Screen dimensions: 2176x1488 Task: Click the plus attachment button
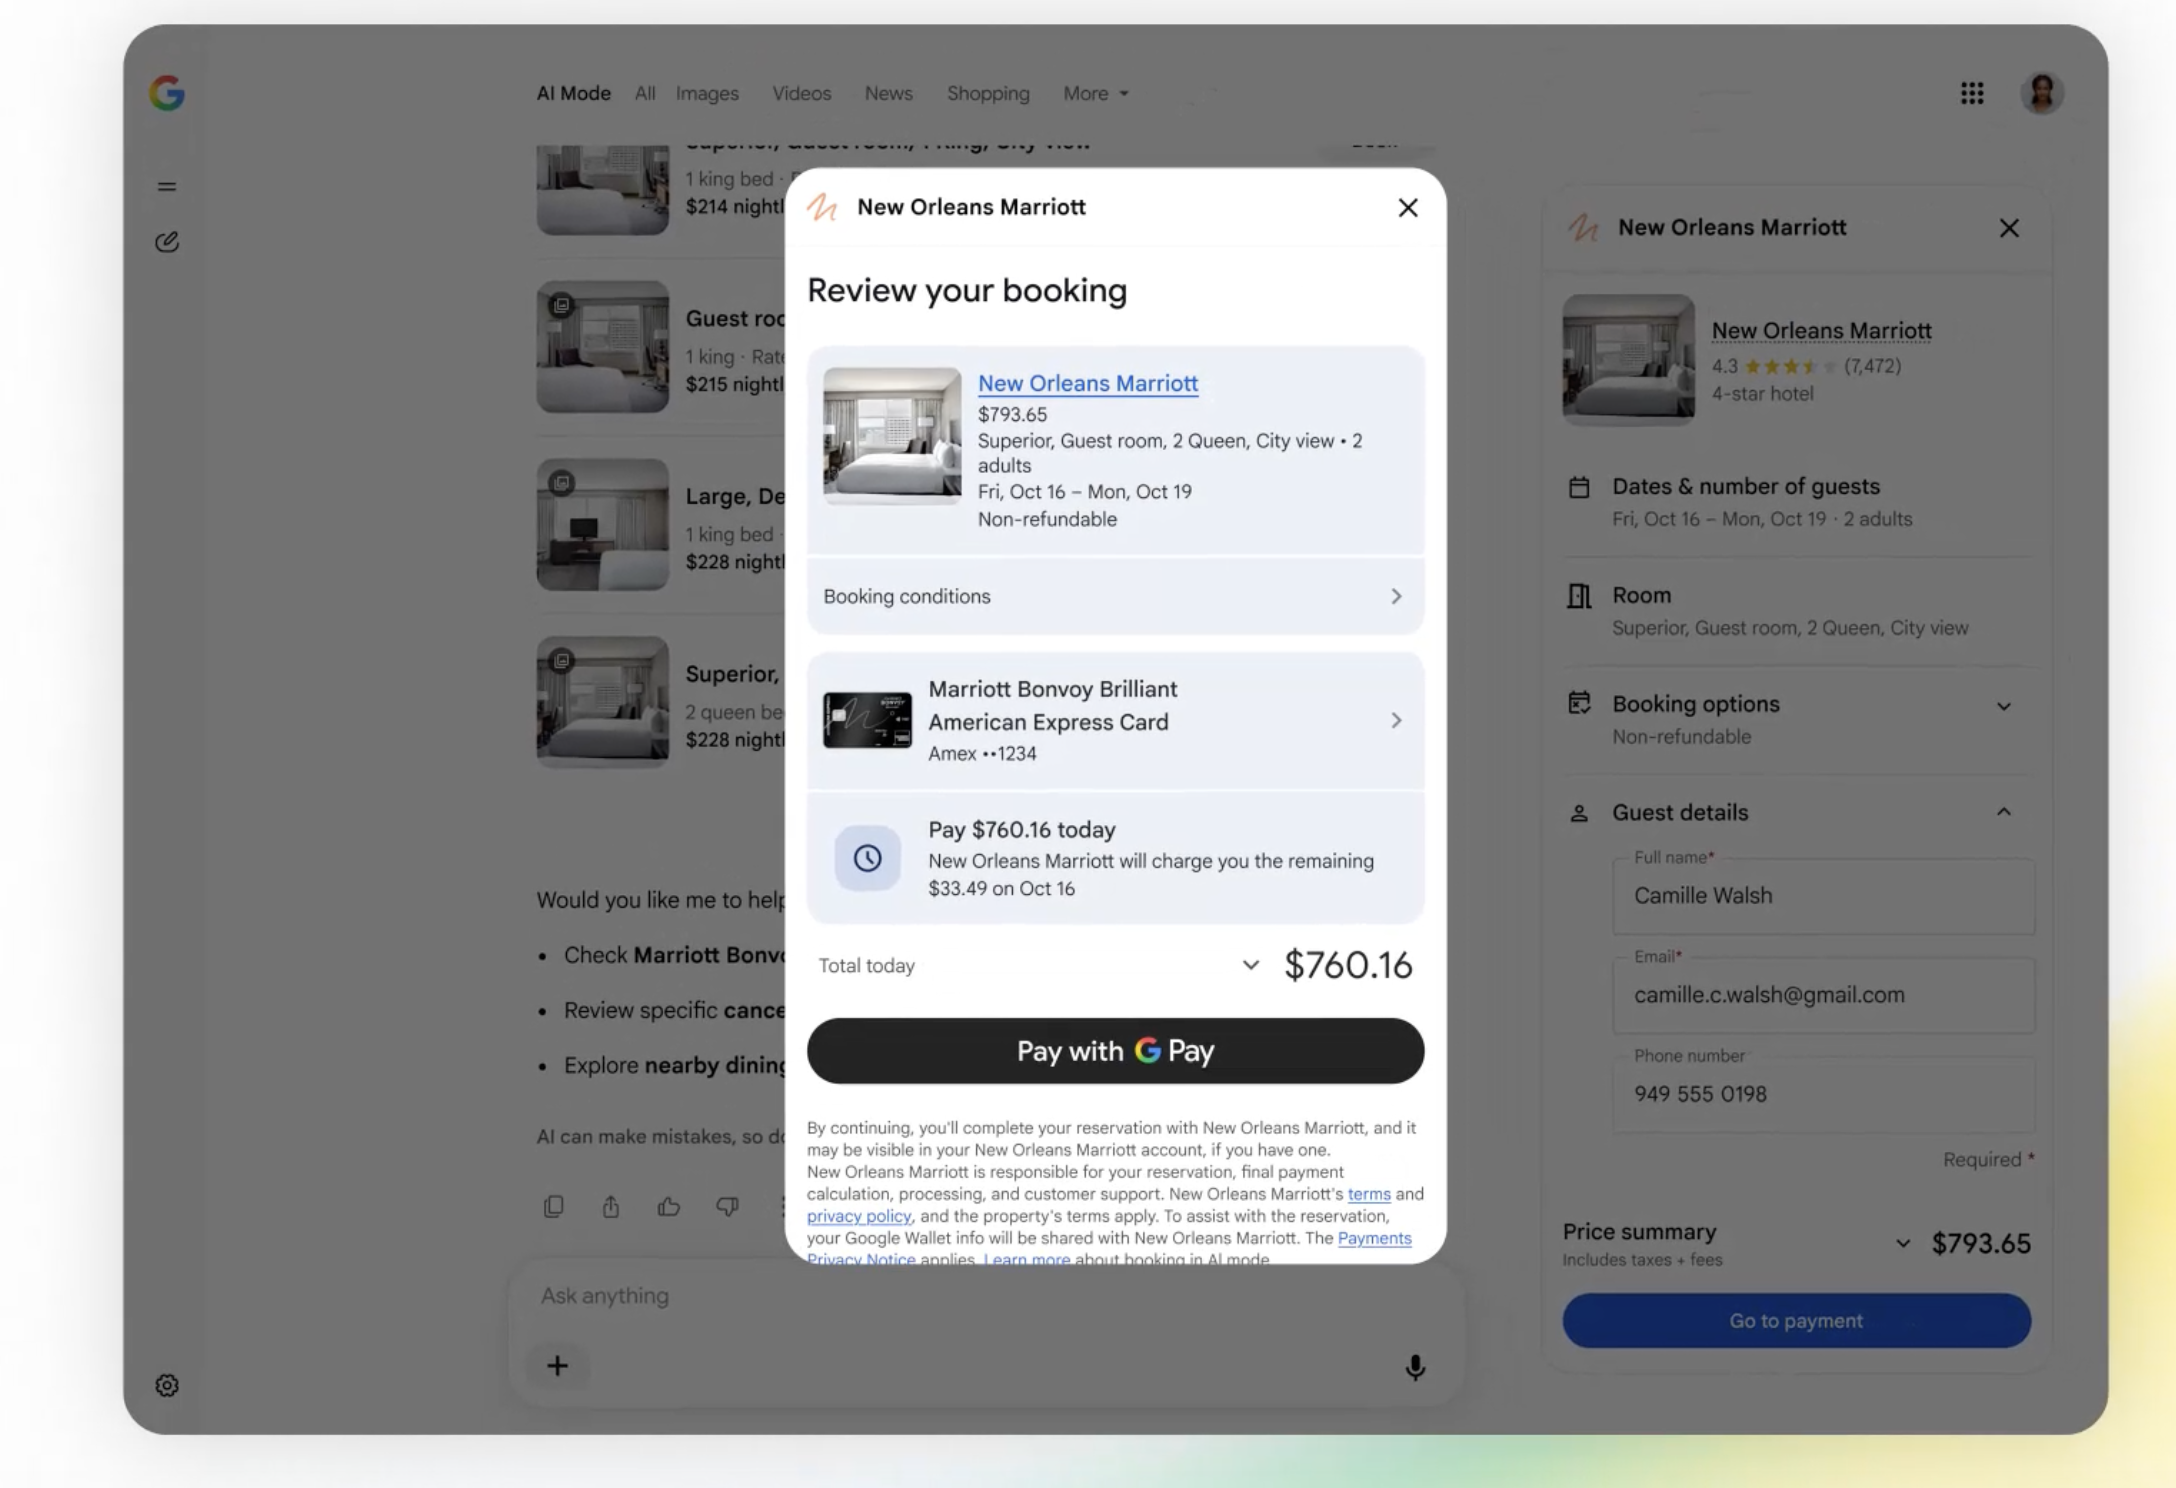pyautogui.click(x=558, y=1366)
